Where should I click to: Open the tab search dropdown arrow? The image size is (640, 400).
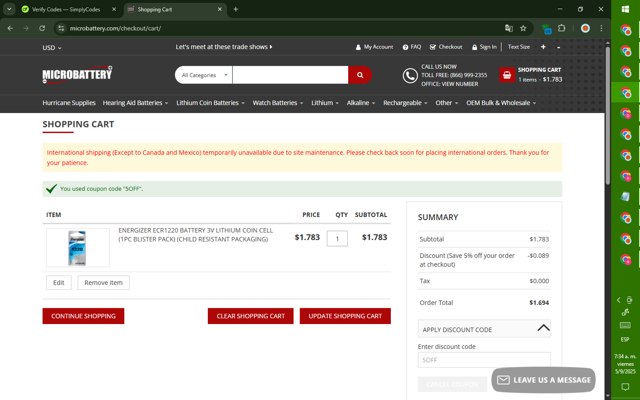[9, 9]
